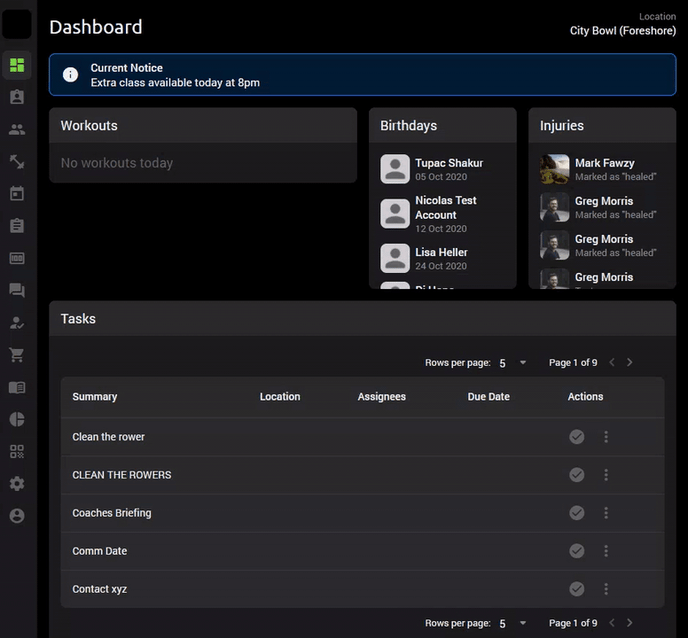Expand bottom Rows per page dropdown
This screenshot has width=688, height=638.
[x=512, y=623]
